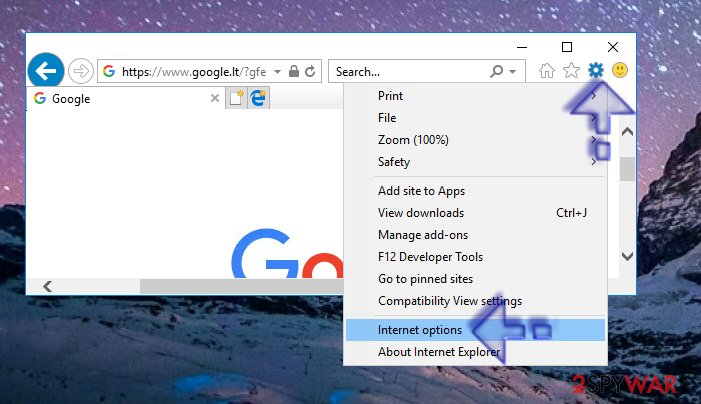Minimize the Internet Explorer window
701x404 pixels.
522,47
